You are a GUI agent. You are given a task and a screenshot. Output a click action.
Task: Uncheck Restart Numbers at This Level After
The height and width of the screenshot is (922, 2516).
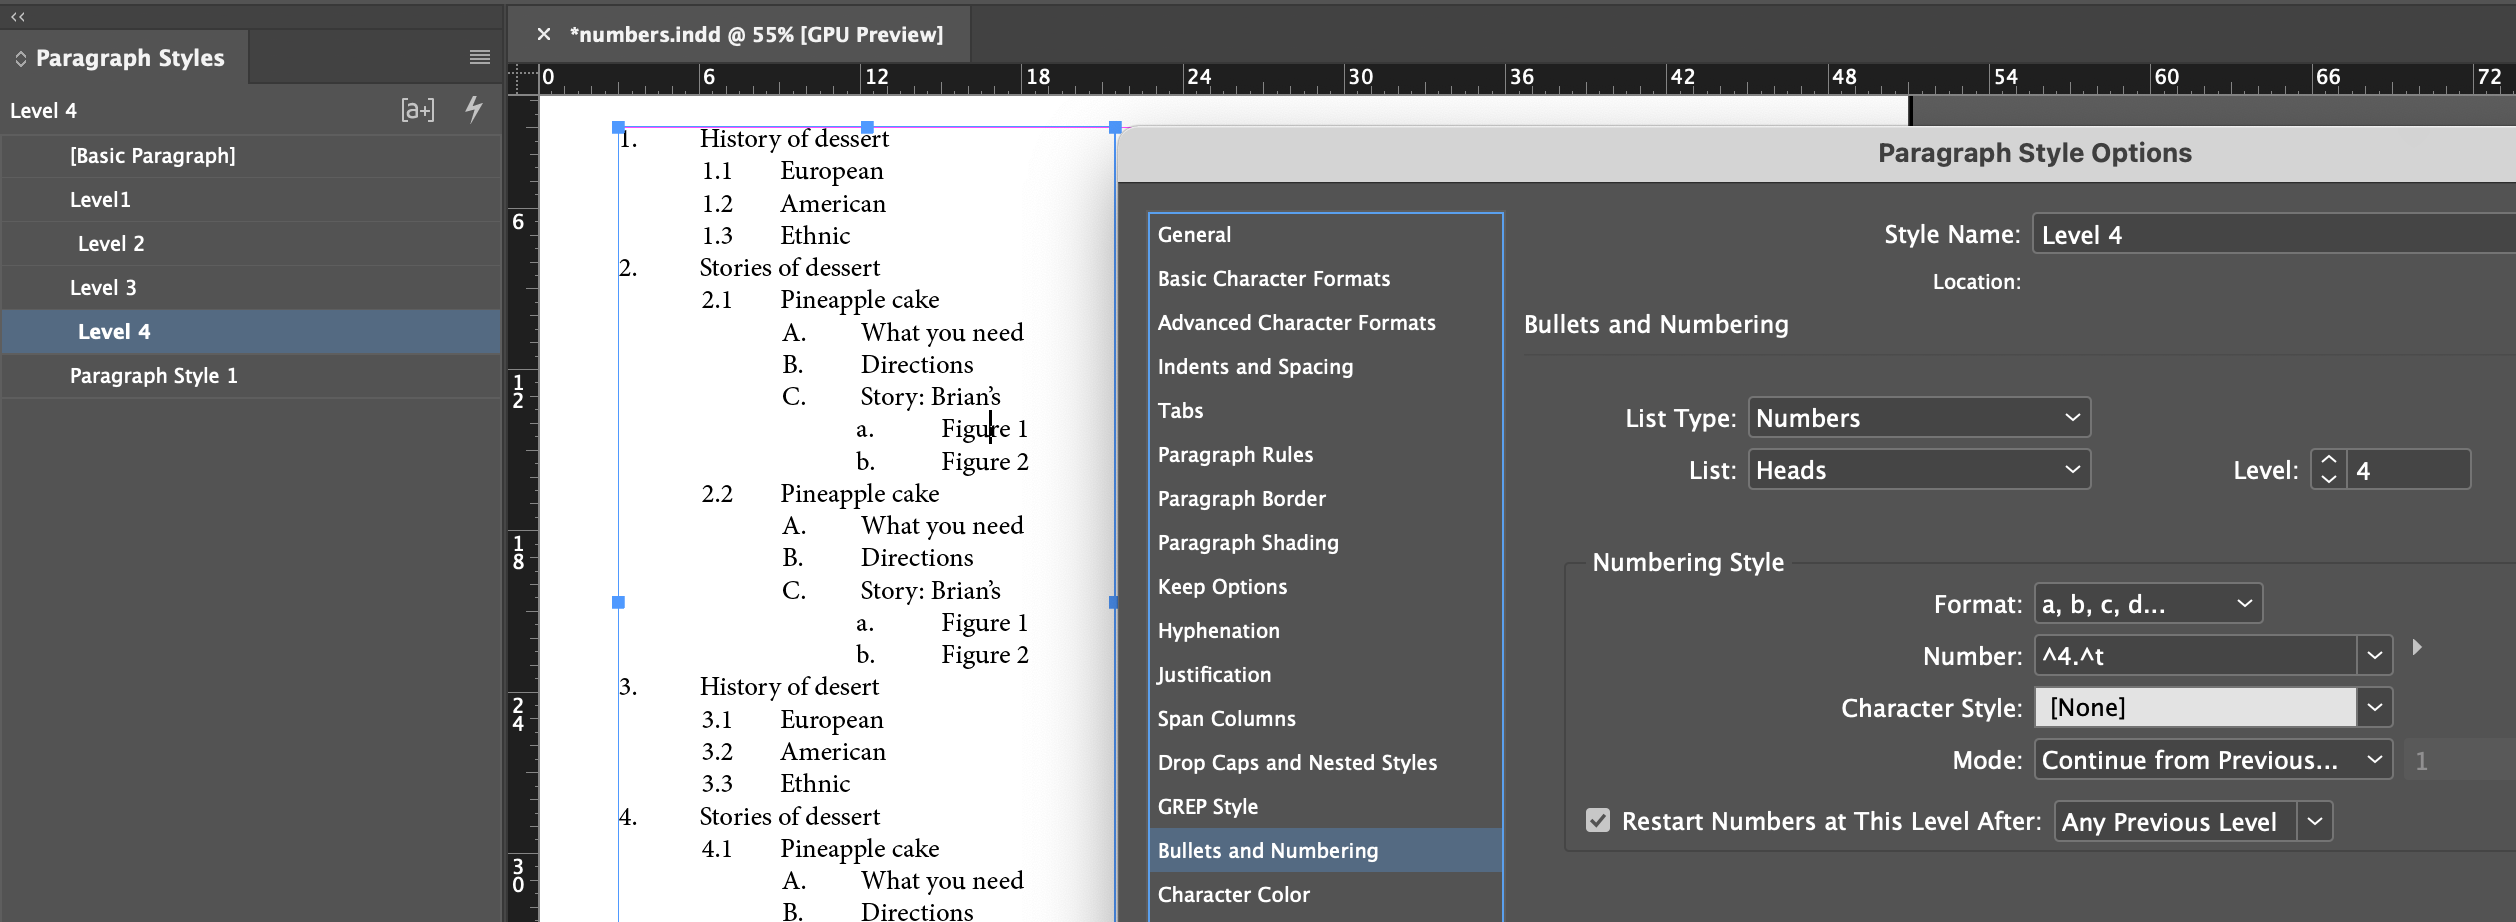point(1596,821)
